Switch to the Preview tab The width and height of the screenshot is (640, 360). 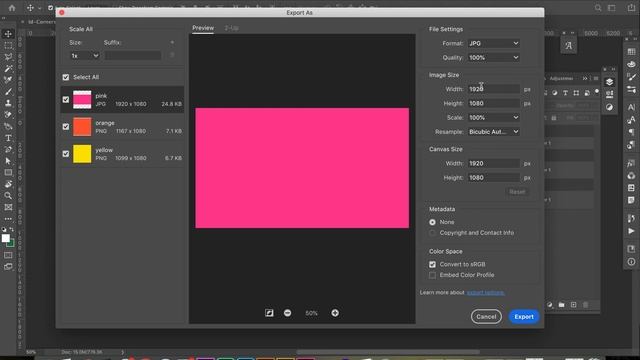pos(203,28)
